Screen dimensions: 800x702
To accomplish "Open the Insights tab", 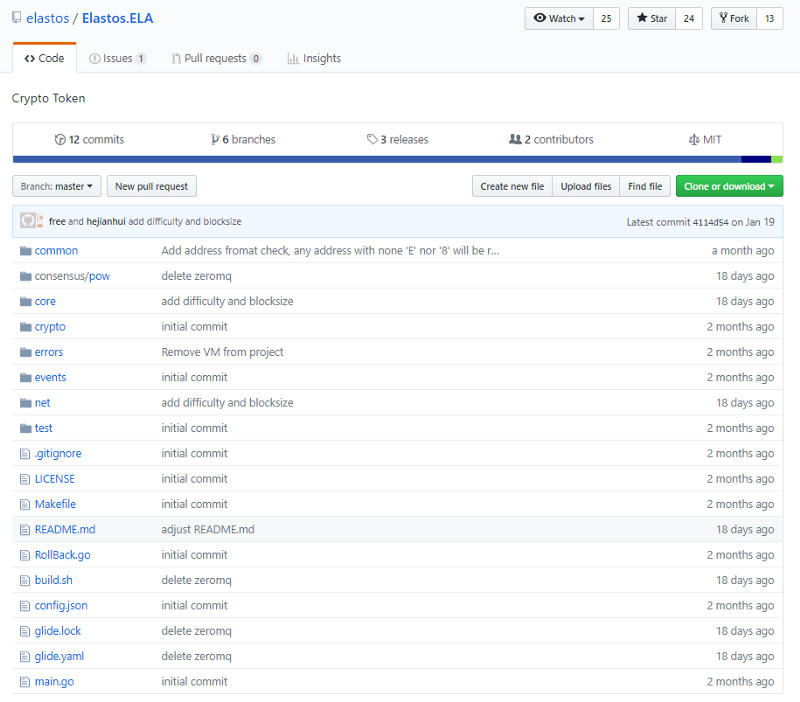I will click(x=314, y=58).
